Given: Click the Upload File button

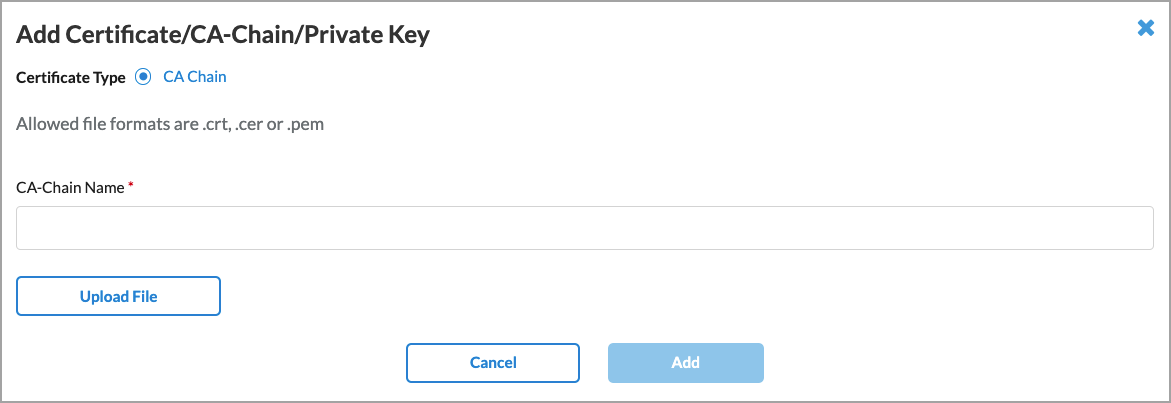Looking at the screenshot, I should [x=118, y=296].
